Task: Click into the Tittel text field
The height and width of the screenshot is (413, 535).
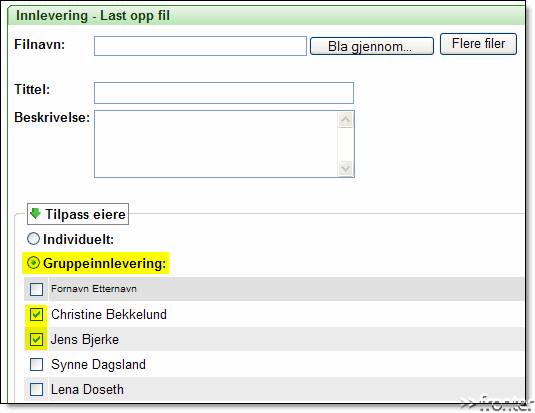Action: 224,93
